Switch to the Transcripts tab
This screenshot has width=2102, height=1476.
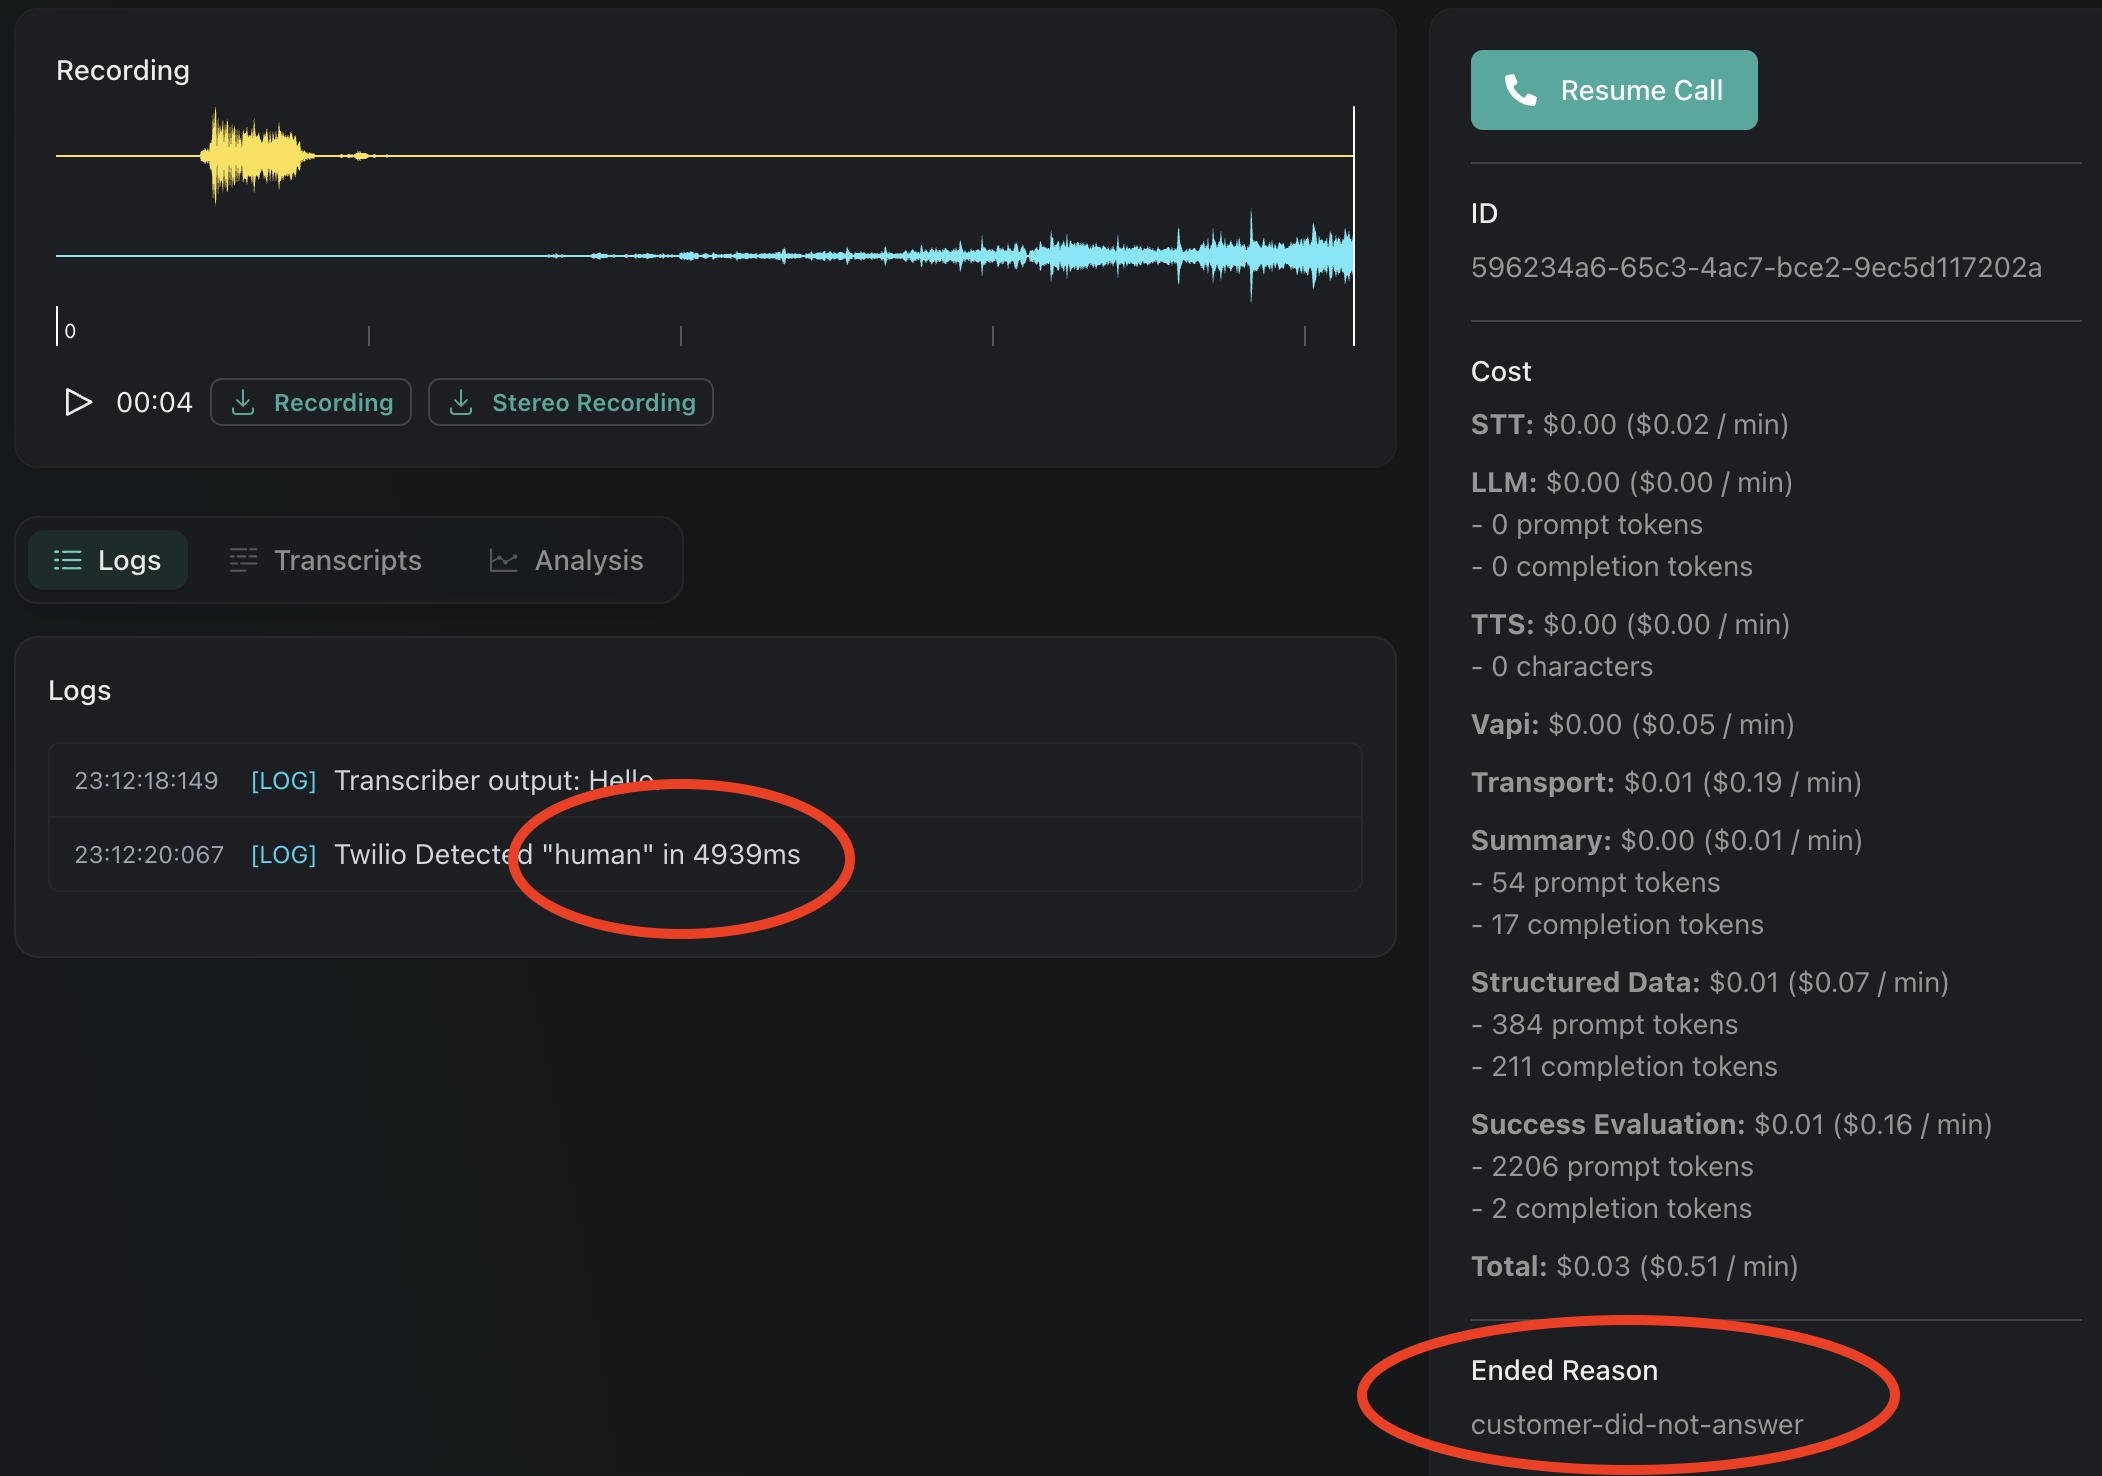click(x=347, y=560)
